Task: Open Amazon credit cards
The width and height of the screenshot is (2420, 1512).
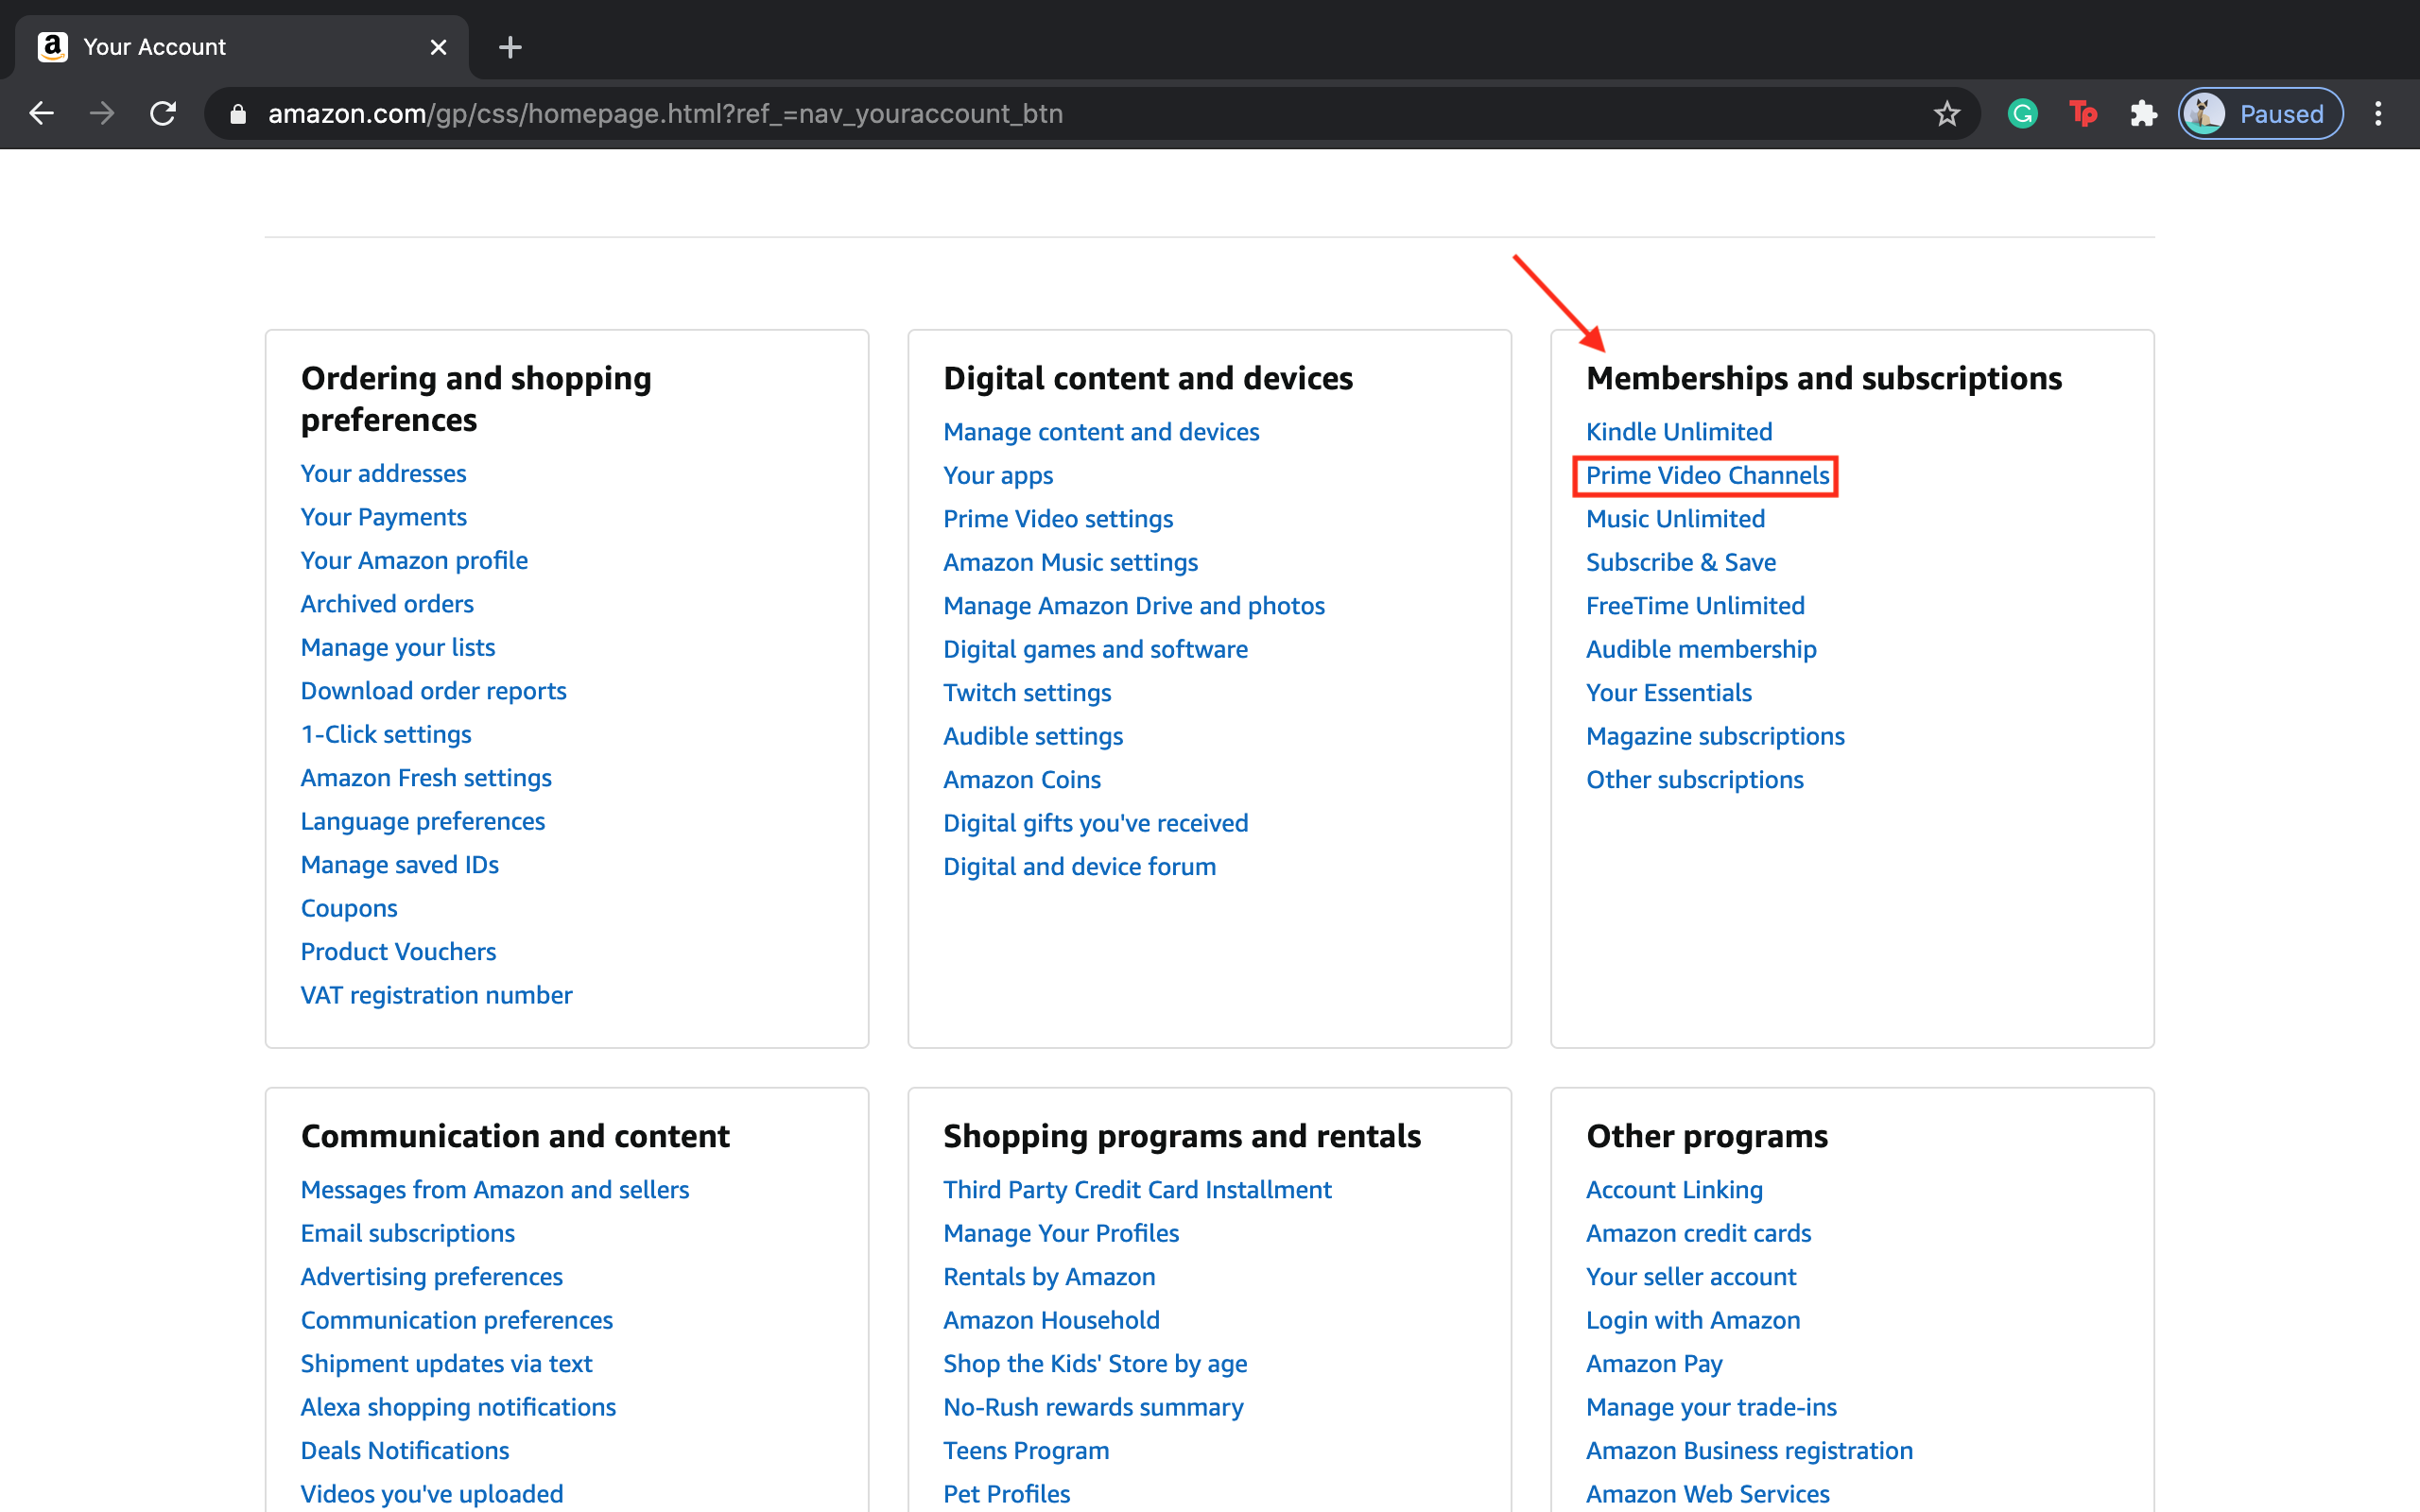Action: [1698, 1233]
